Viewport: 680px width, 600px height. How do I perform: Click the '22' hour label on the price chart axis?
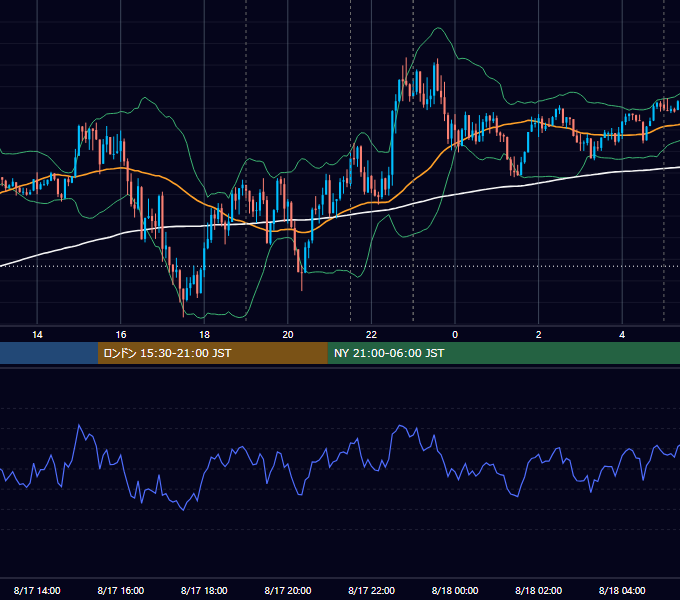click(x=371, y=334)
